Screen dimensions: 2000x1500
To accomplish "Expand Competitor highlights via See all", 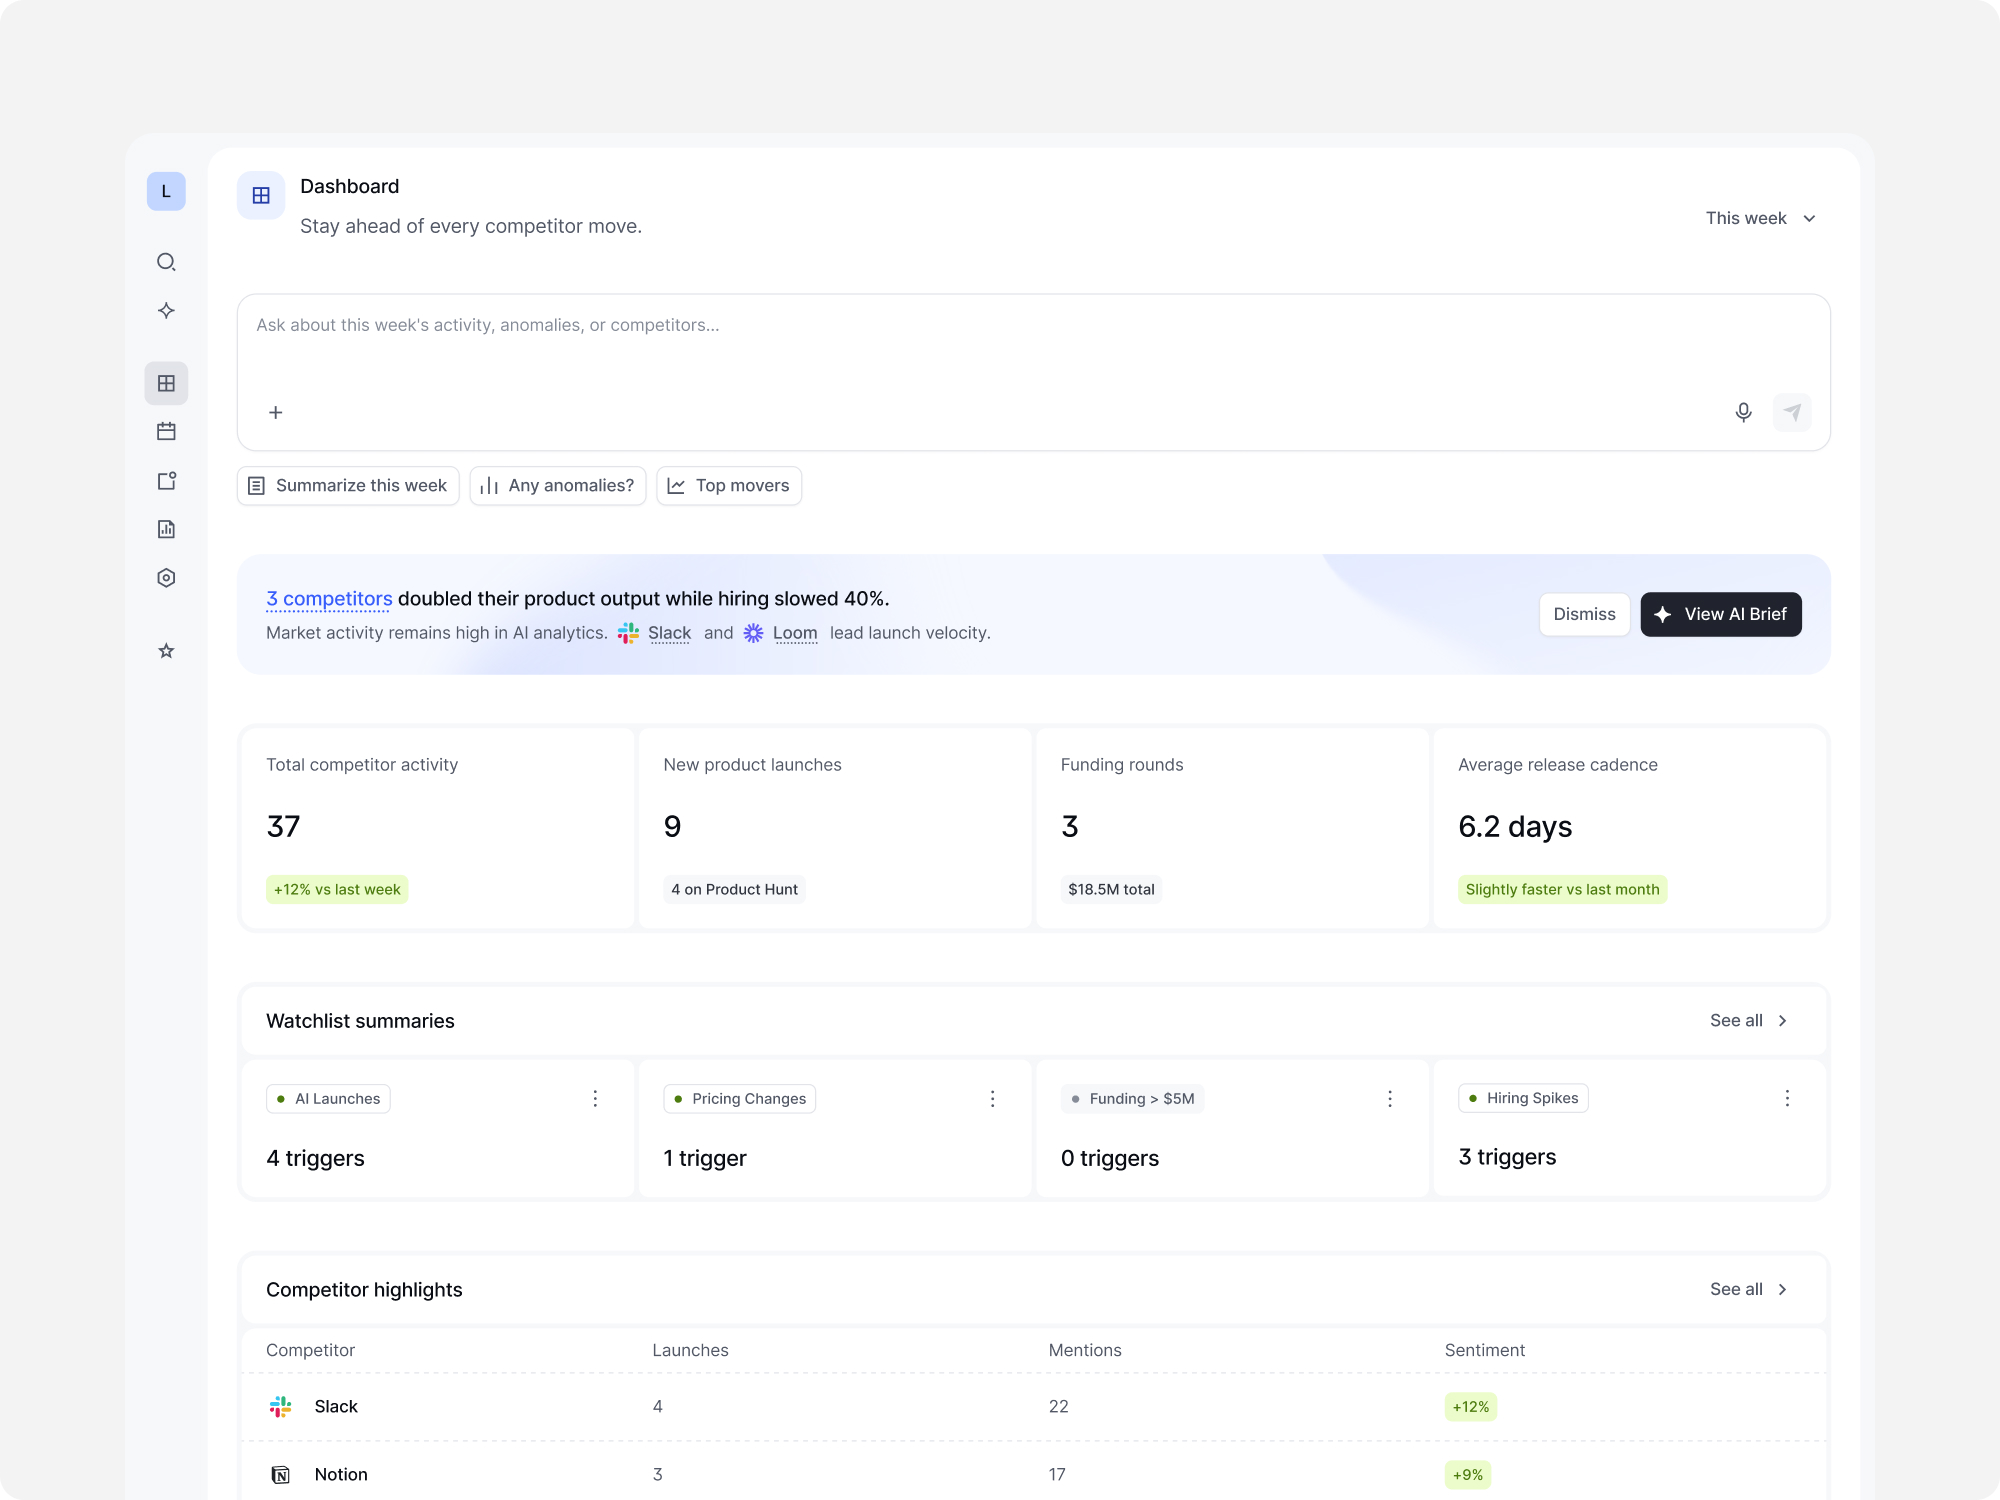I will (x=1748, y=1290).
